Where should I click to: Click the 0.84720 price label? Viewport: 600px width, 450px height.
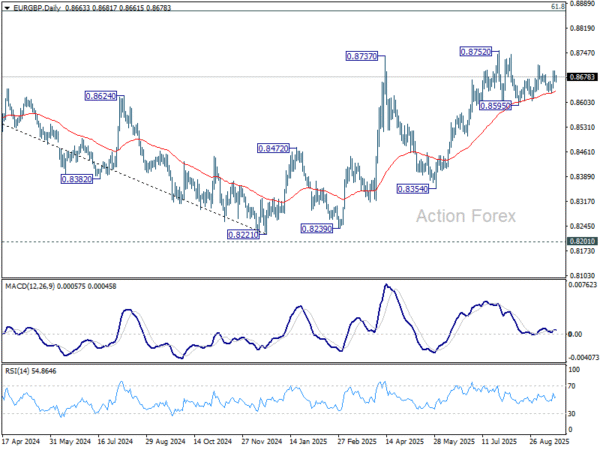click(274, 148)
